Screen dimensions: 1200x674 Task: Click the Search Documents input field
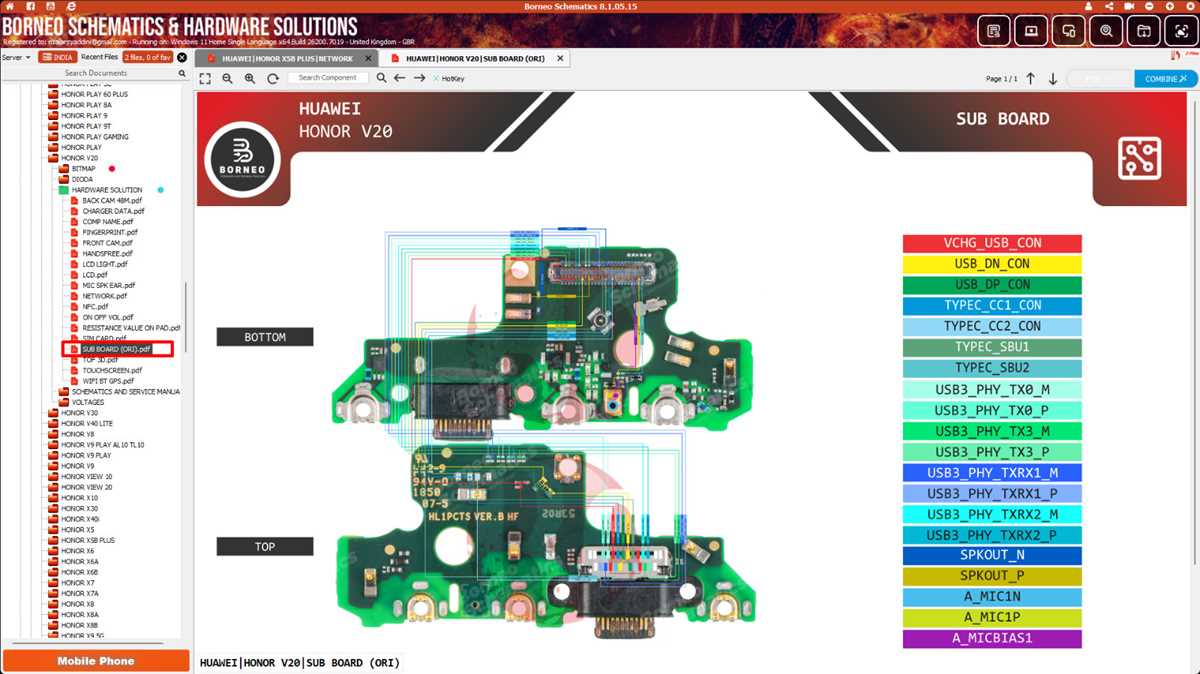(96, 73)
